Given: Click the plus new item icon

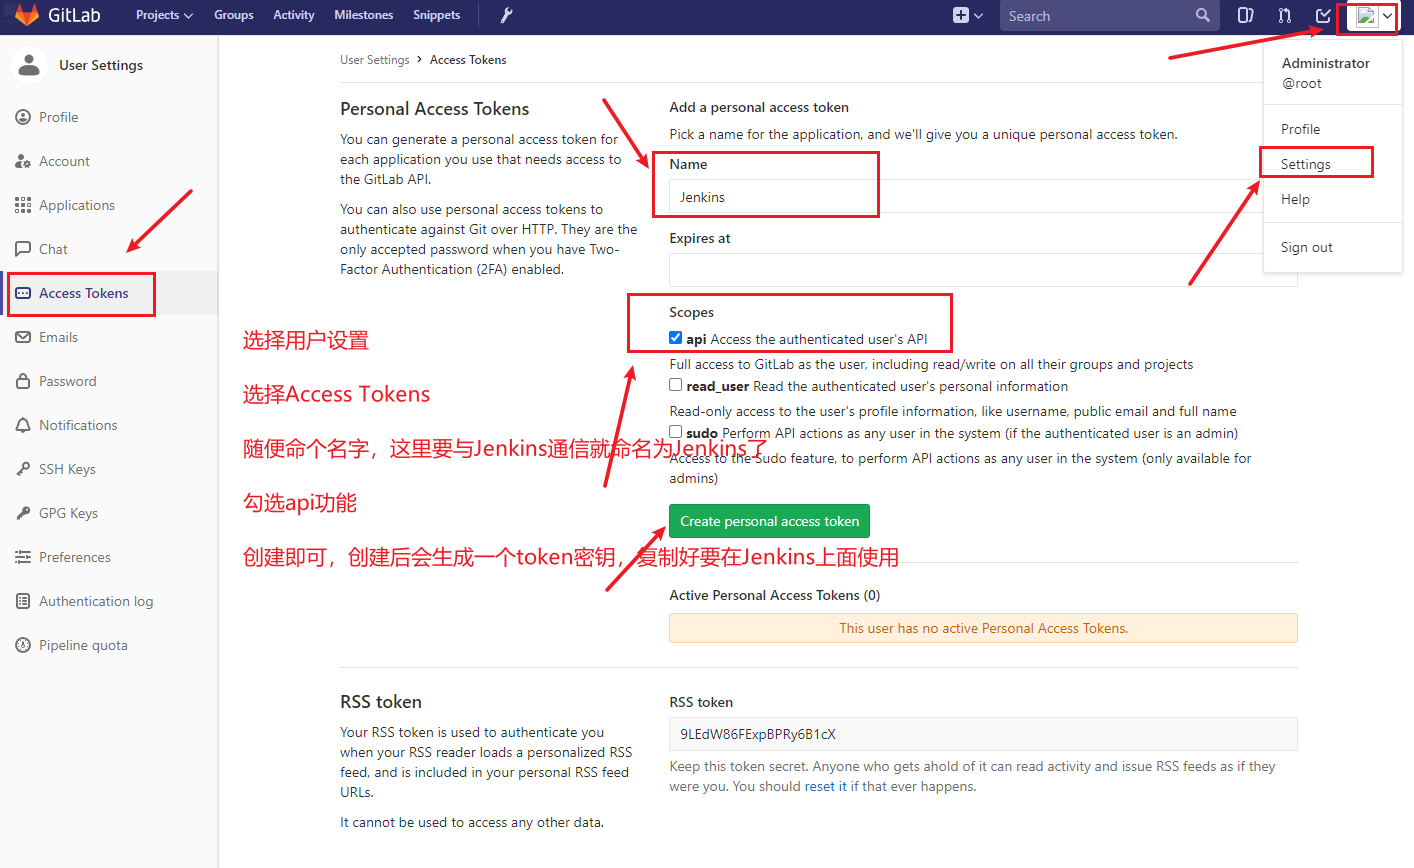Looking at the screenshot, I should point(960,15).
